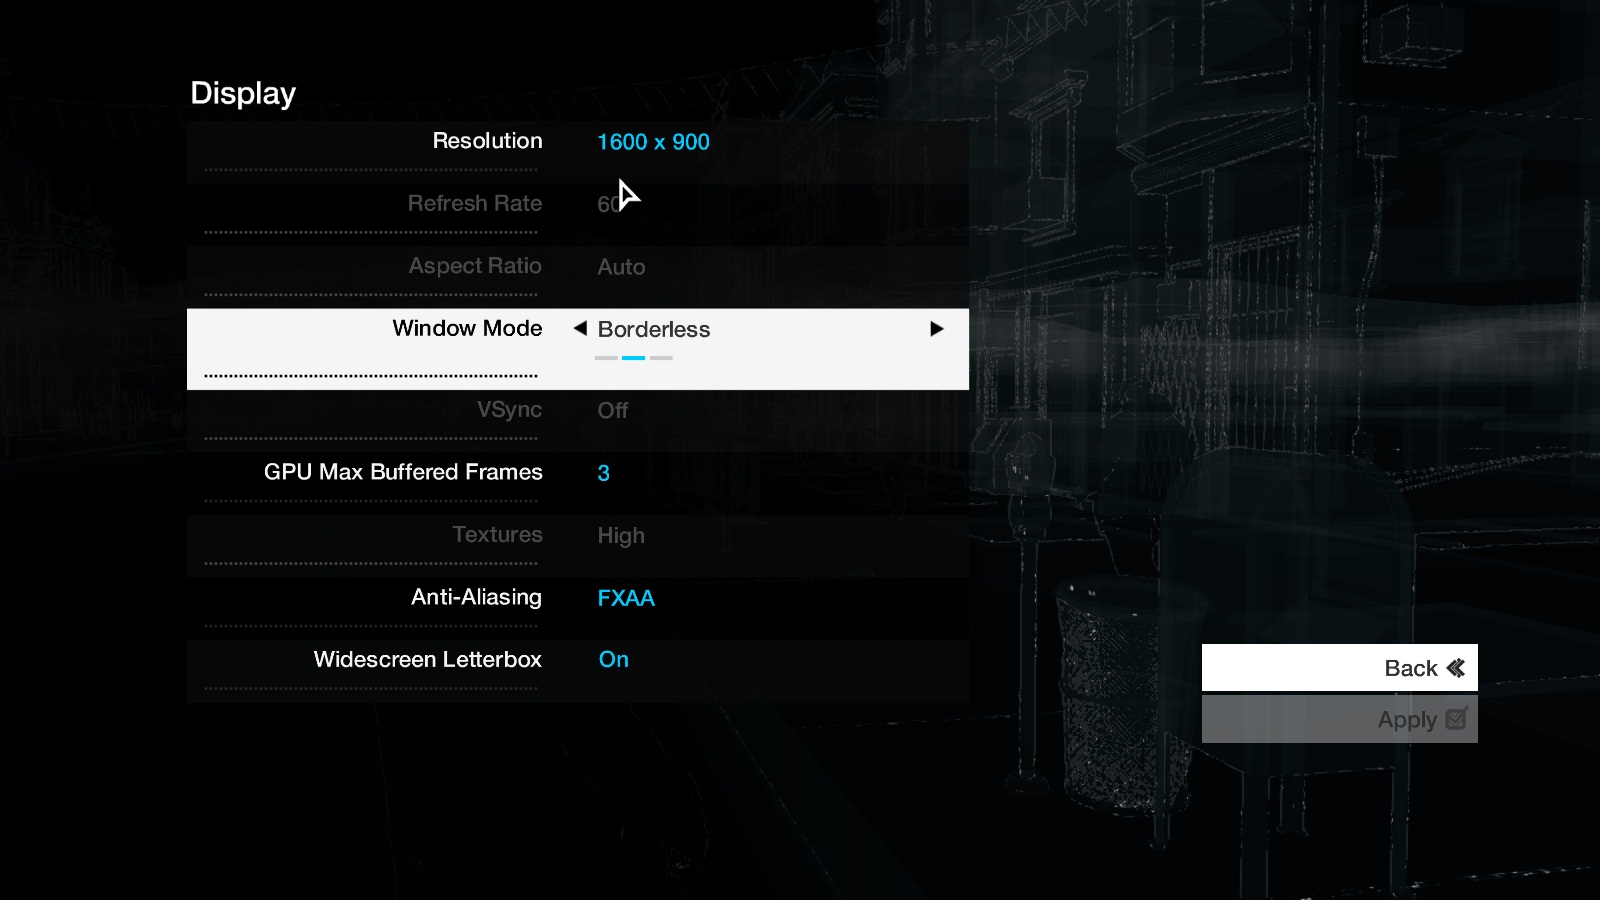Toggle the VSync Off value
Viewport: 1600px width, 900px height.
pos(612,411)
